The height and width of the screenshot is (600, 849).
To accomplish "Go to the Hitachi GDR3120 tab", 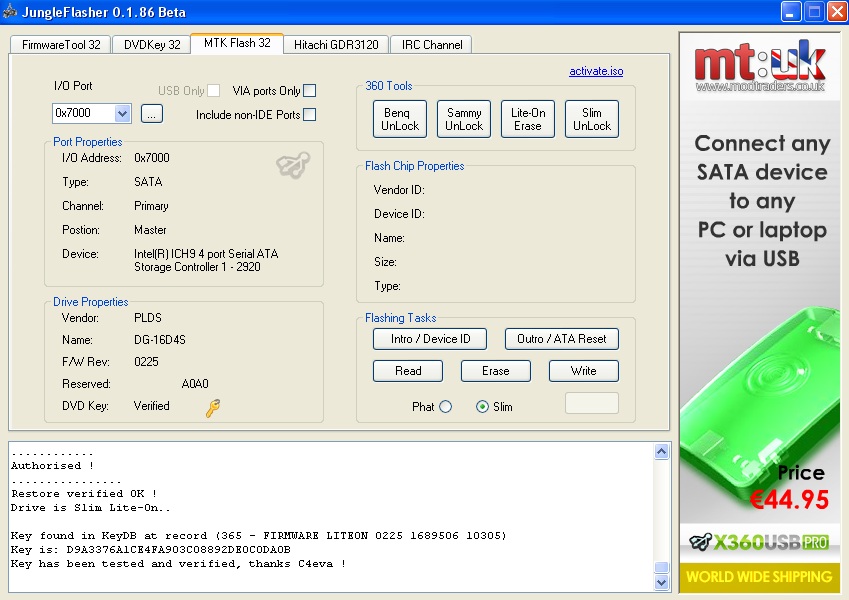I will coord(336,44).
